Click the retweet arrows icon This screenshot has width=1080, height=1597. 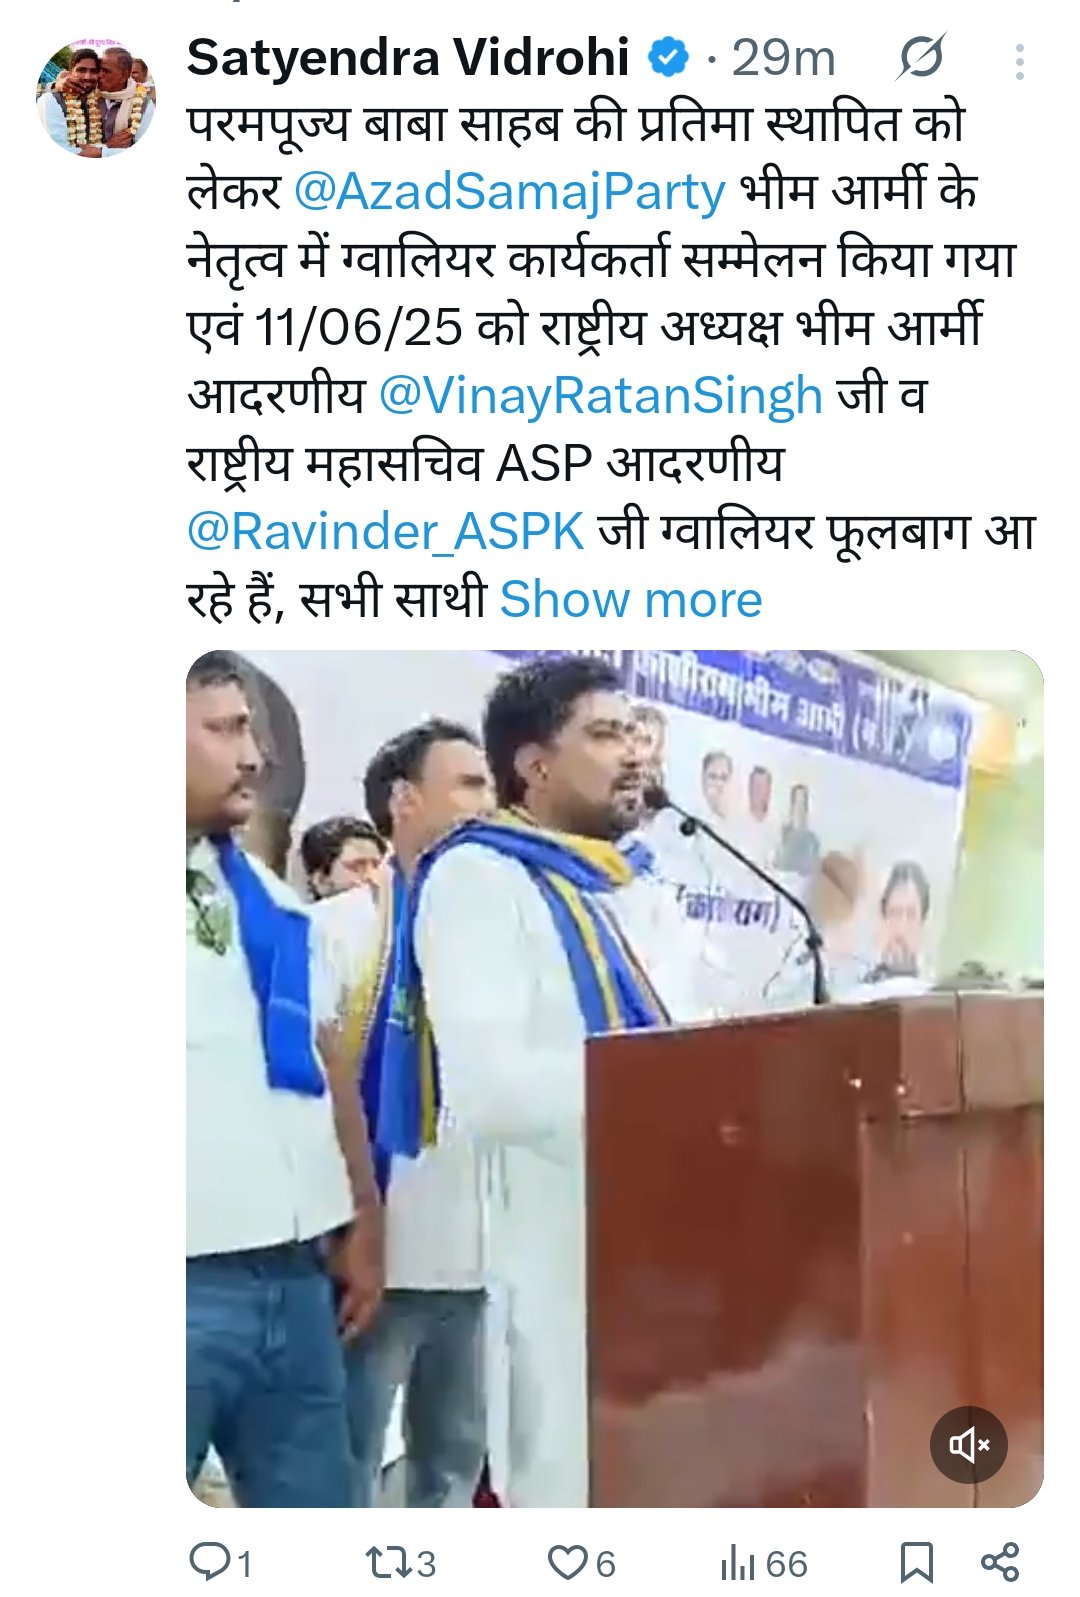[x=386, y=1562]
